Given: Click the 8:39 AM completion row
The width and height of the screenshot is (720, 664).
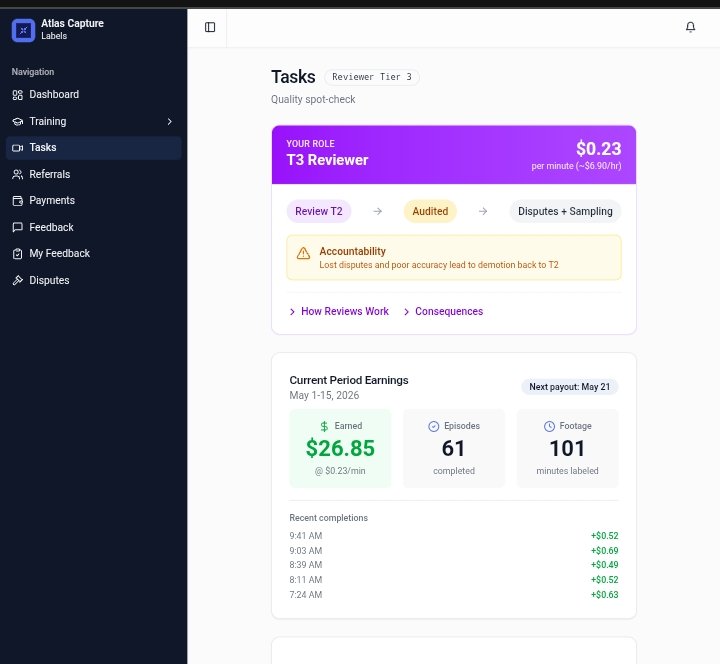Looking at the screenshot, I should (x=454, y=565).
